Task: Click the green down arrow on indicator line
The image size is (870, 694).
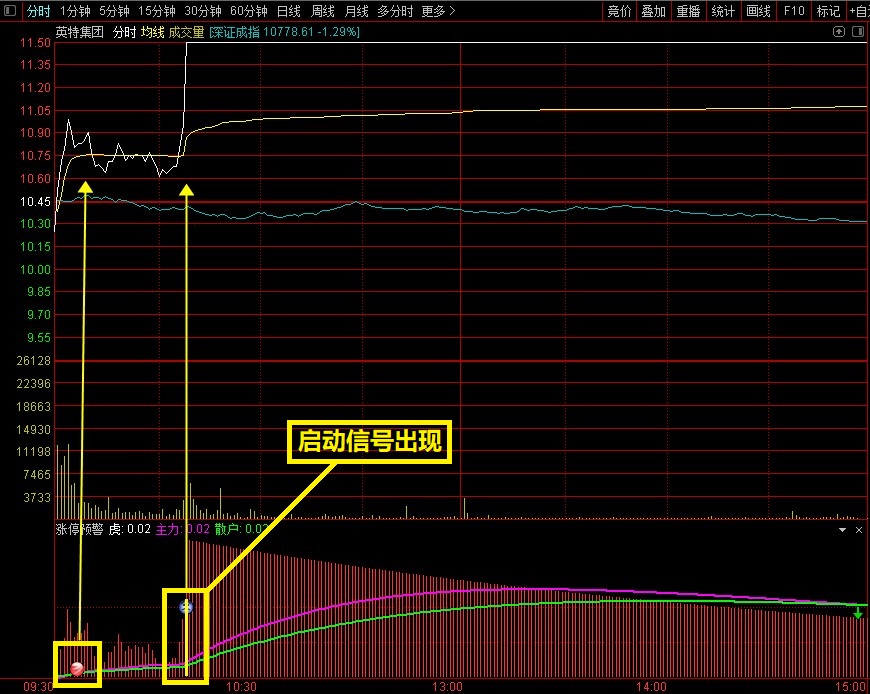Action: tap(858, 612)
